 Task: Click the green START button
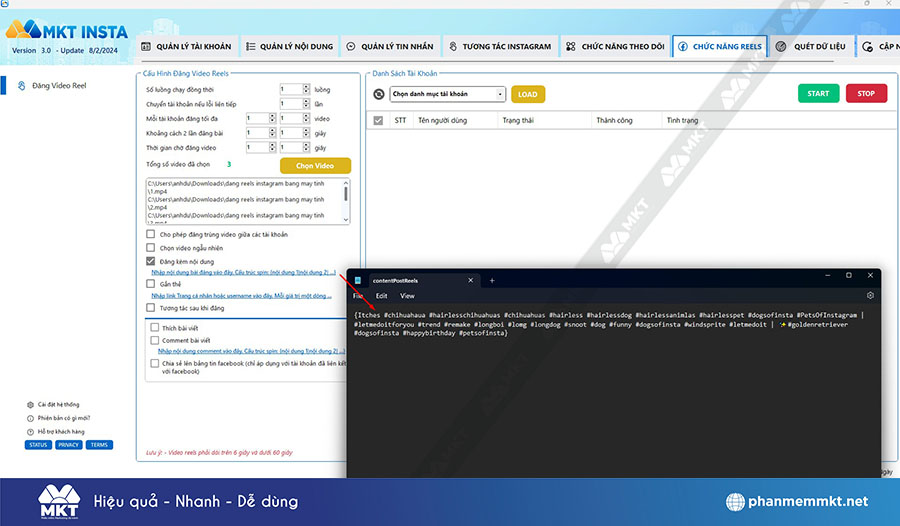818,94
